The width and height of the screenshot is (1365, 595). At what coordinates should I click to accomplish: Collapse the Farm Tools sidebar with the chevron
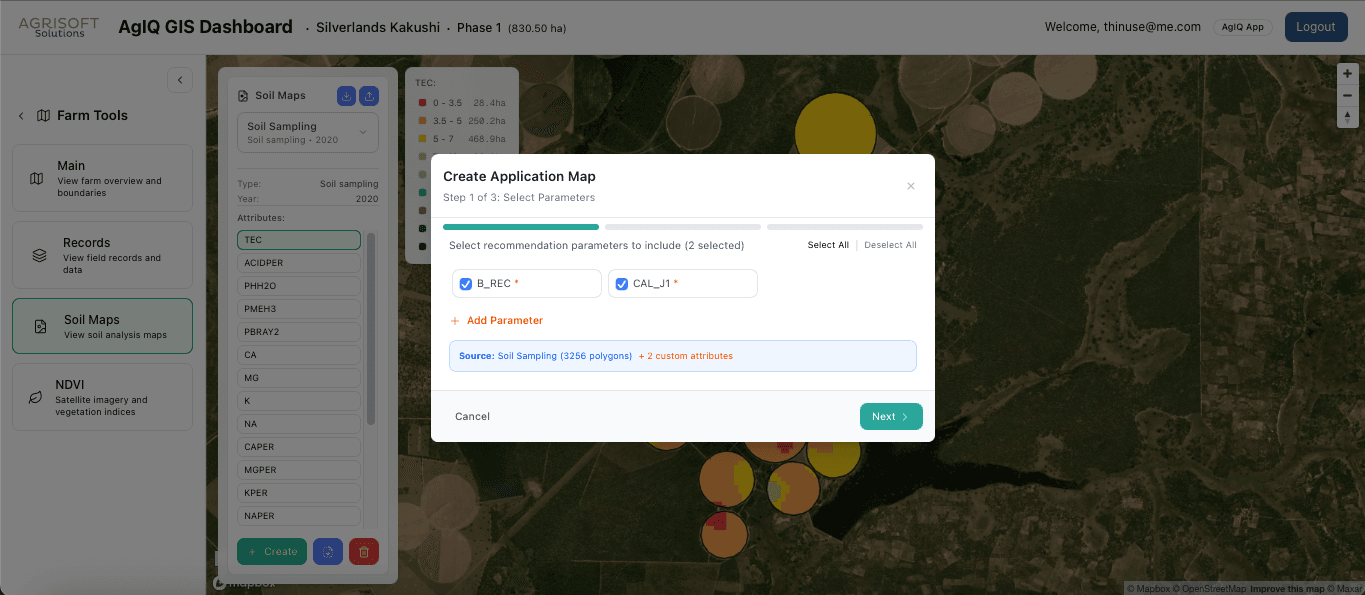click(180, 79)
